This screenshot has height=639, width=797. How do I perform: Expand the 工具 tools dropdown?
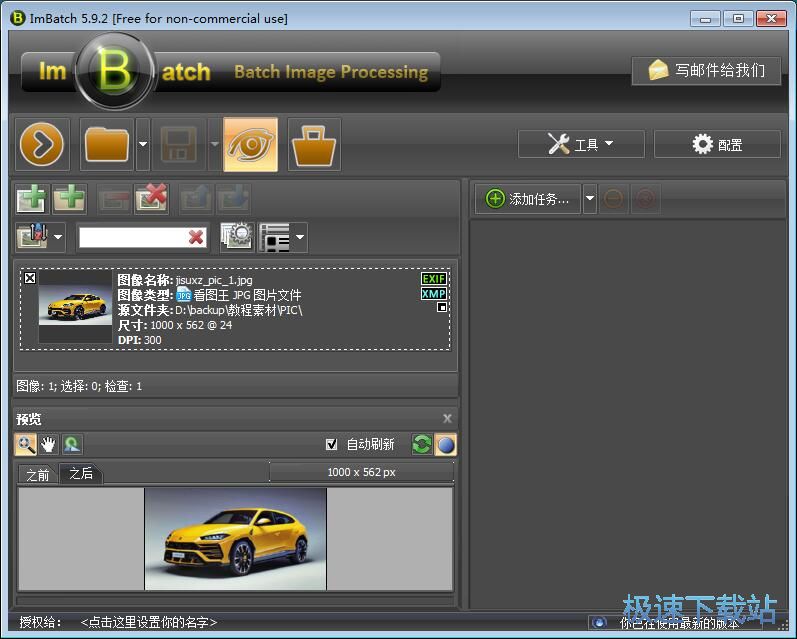tap(580, 144)
